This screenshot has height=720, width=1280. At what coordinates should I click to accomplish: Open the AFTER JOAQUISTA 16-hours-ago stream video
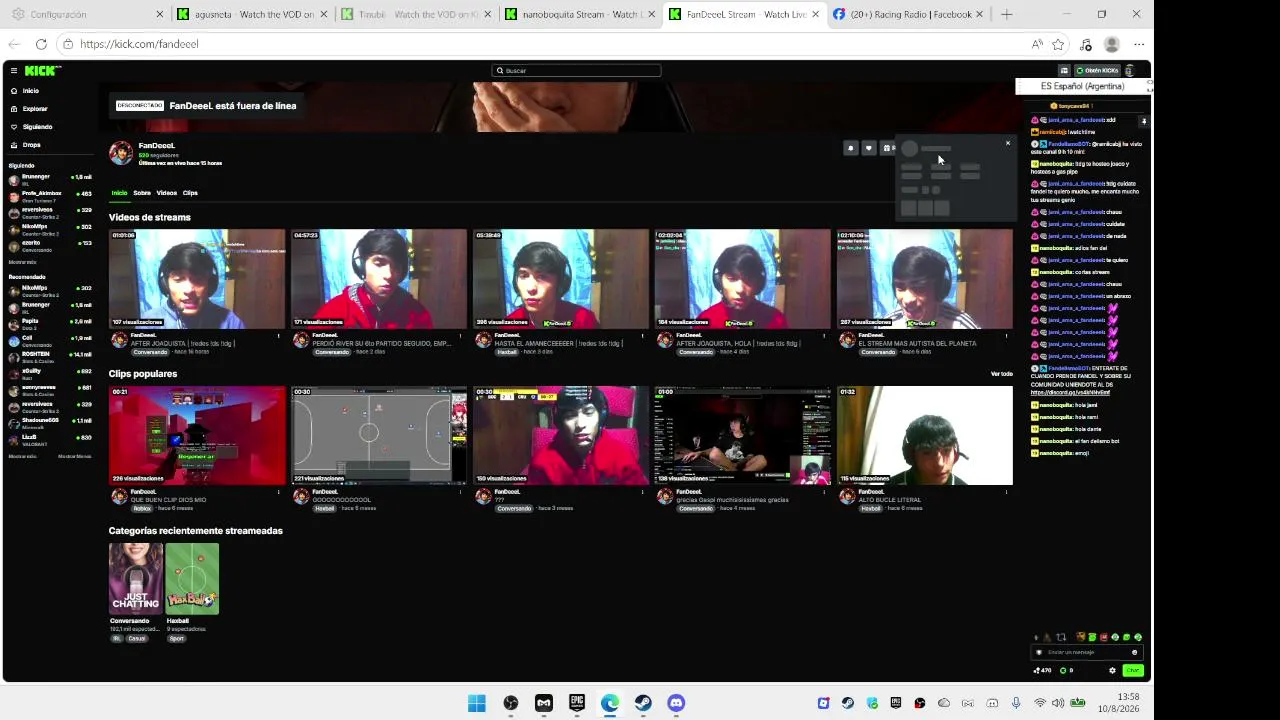tap(197, 279)
